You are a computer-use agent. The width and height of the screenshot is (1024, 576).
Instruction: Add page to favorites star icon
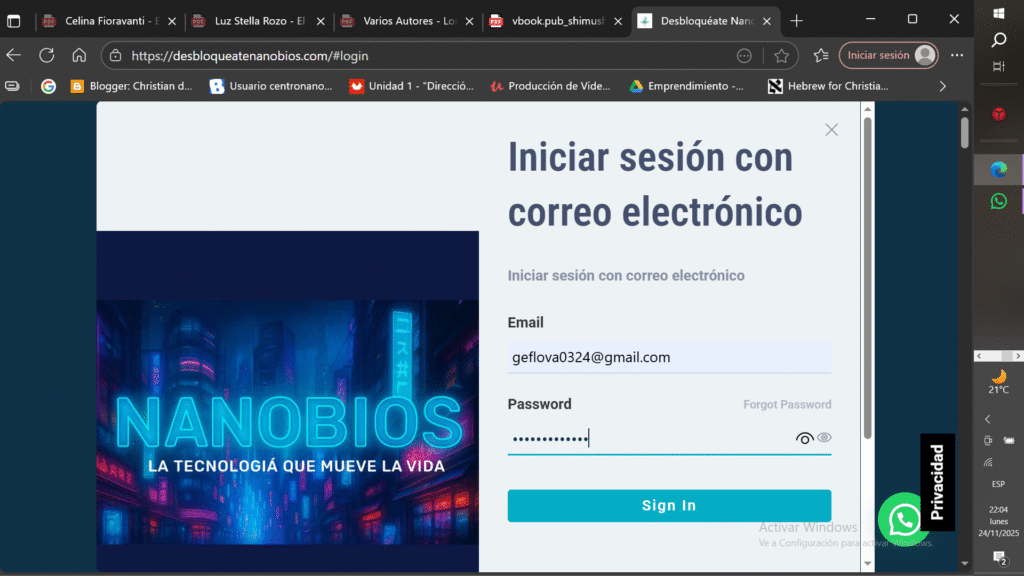(781, 56)
